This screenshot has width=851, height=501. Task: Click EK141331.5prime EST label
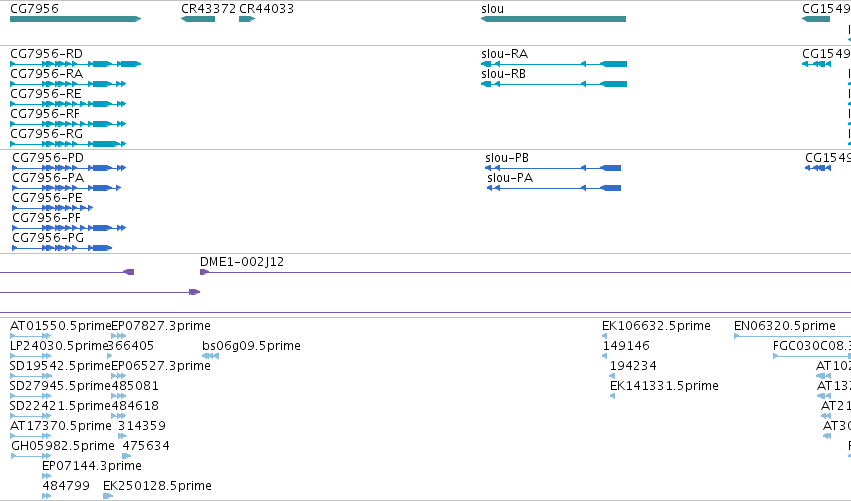(664, 386)
